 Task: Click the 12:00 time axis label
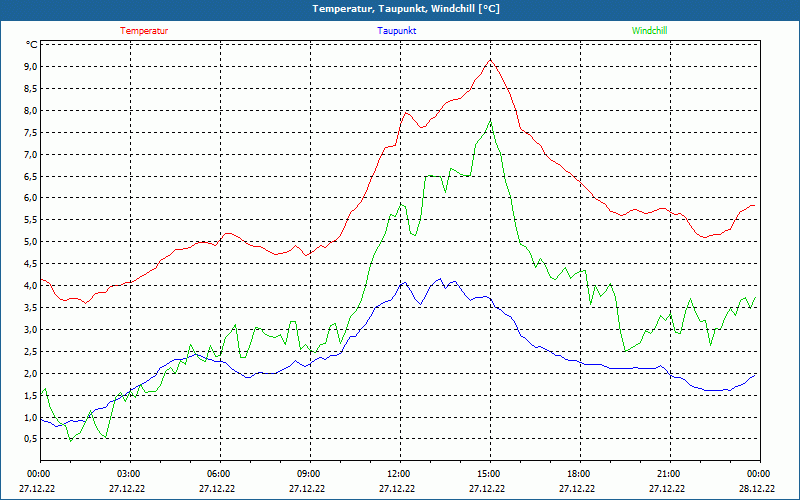[398, 474]
